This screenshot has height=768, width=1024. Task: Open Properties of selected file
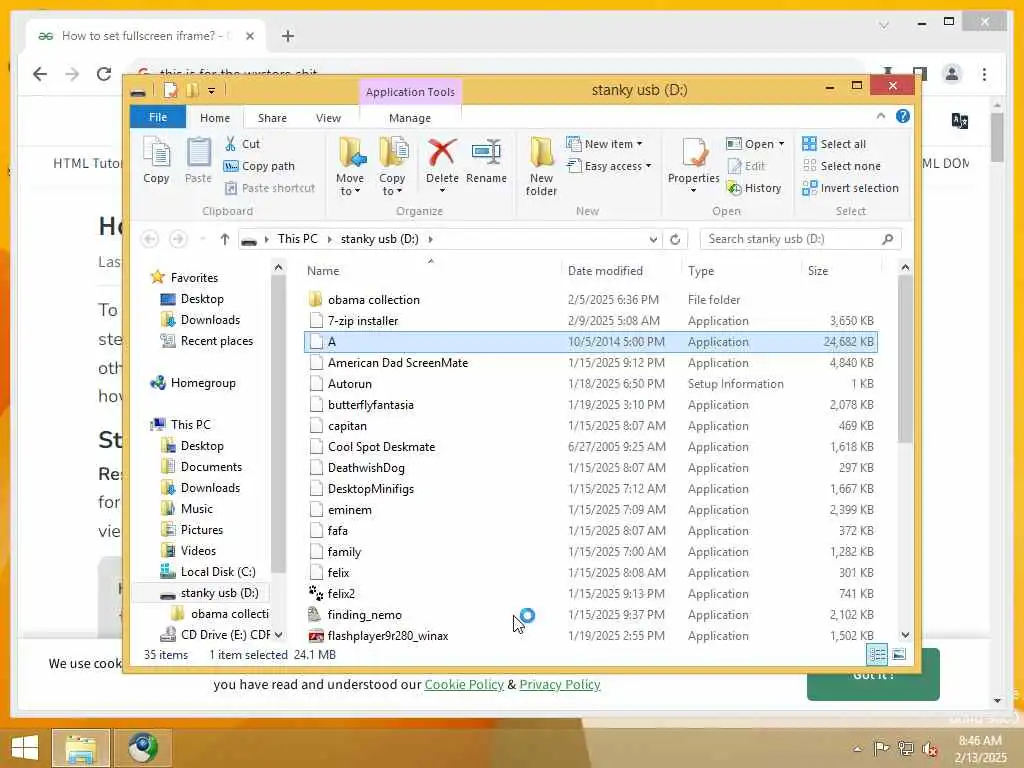point(694,166)
